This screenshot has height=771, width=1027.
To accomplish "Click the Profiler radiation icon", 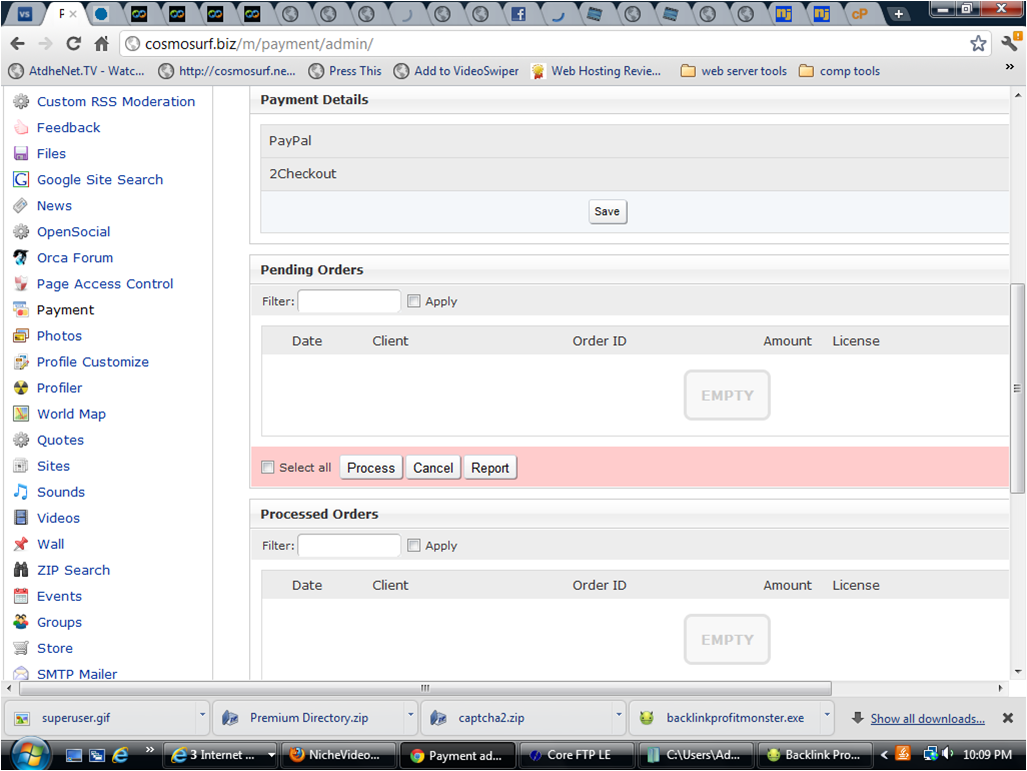I will pos(20,388).
